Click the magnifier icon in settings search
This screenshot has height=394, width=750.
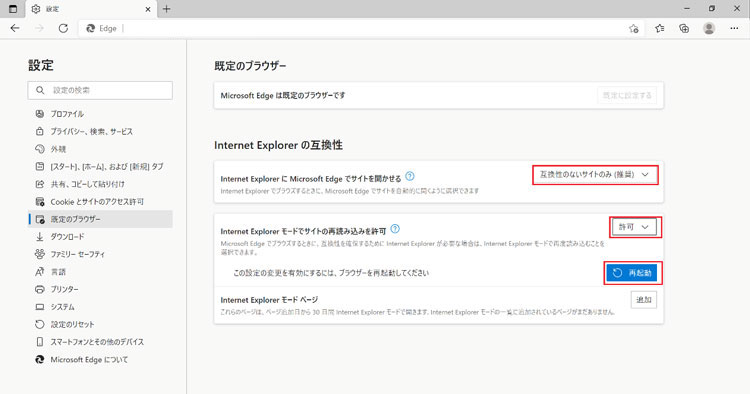point(40,90)
